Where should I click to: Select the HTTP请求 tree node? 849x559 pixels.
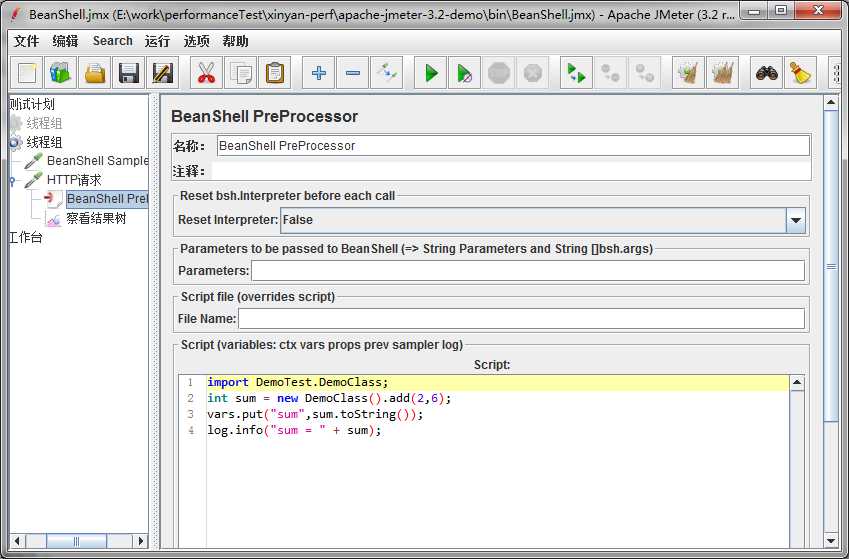tap(74, 180)
